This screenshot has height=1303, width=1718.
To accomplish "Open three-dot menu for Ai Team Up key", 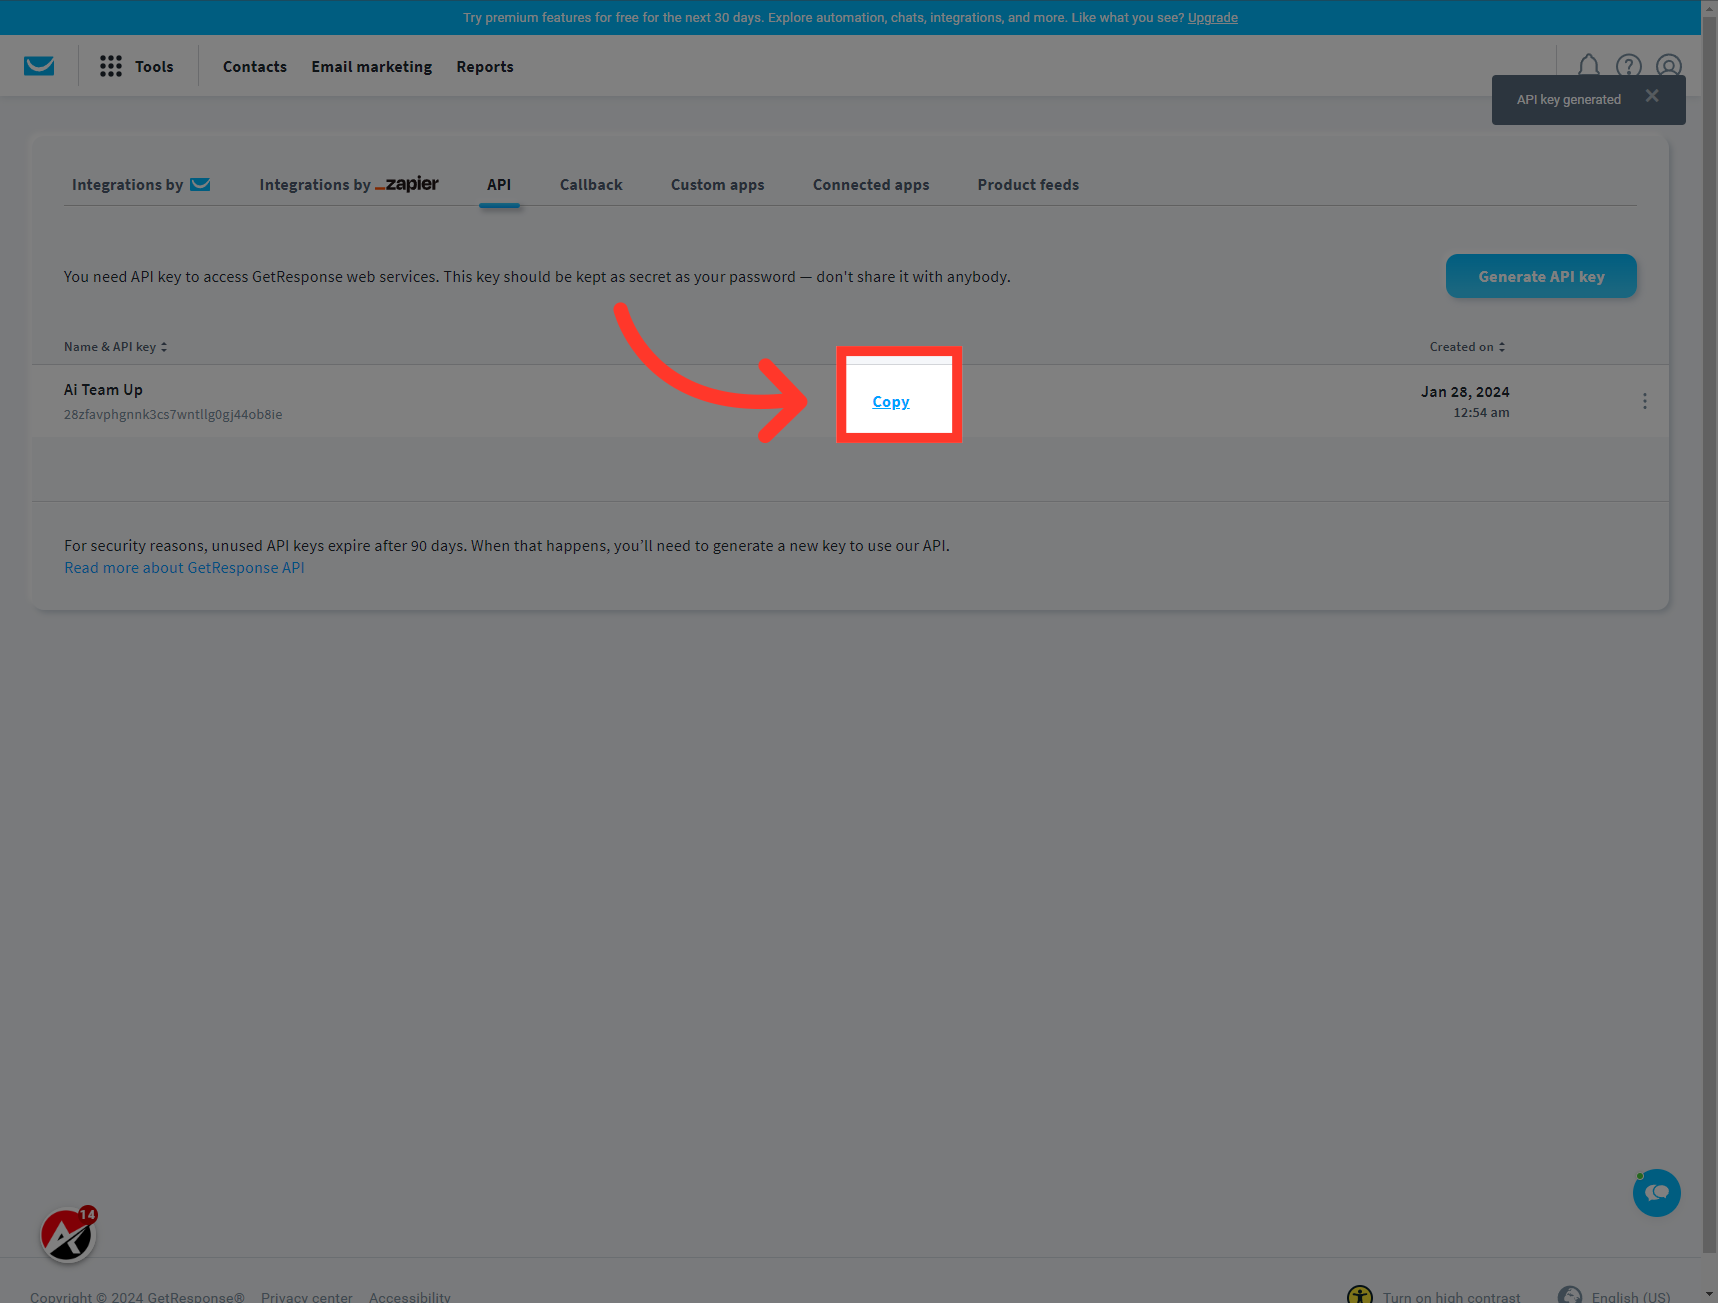I will pyautogui.click(x=1644, y=401).
